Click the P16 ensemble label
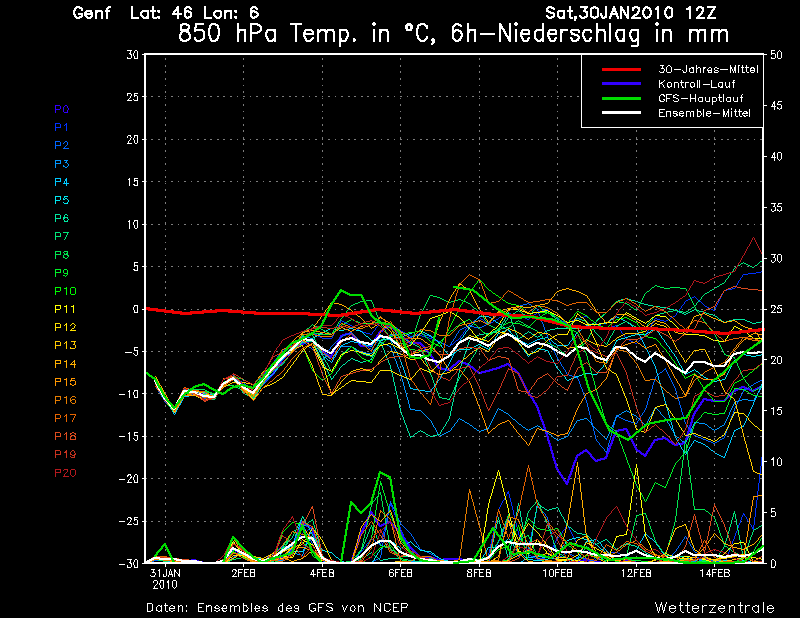Screen dimensions: 800x618 pyautogui.click(x=65, y=400)
